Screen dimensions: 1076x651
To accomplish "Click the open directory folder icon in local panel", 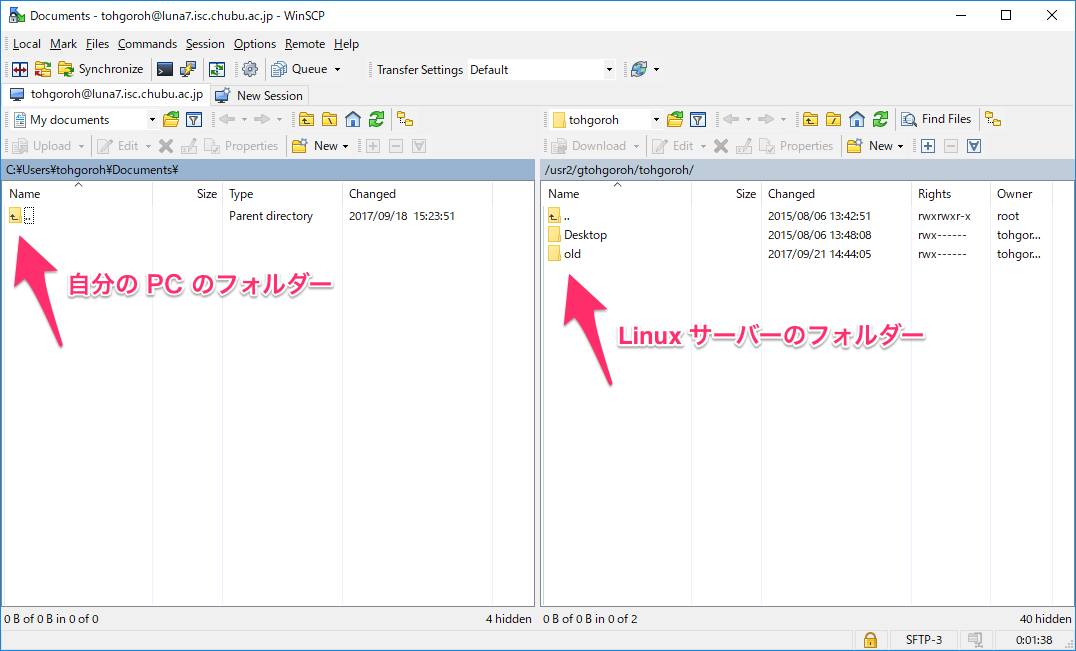I will click(x=170, y=119).
